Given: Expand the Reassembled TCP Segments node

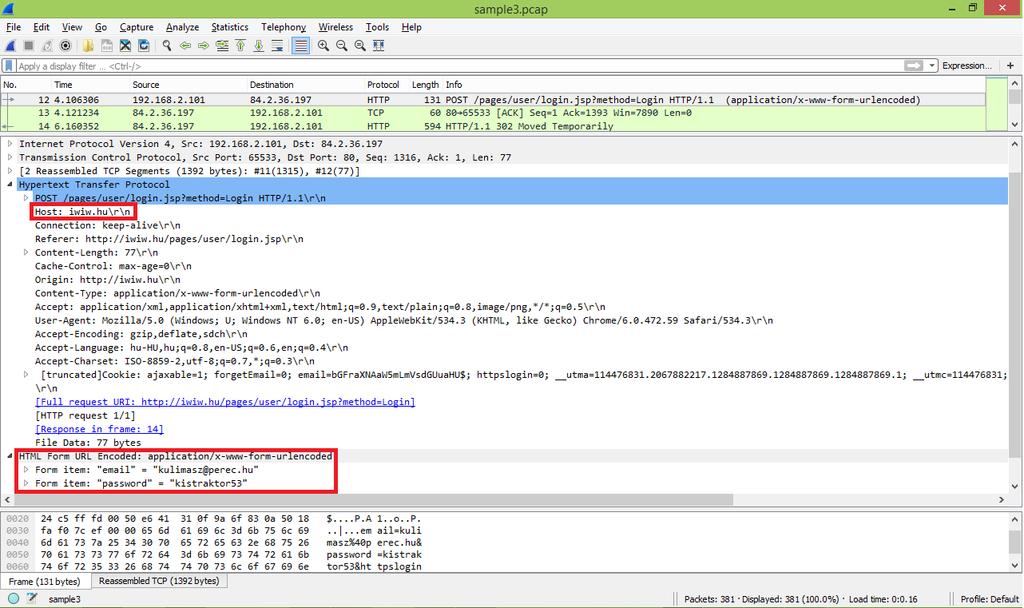Looking at the screenshot, I should [x=10, y=171].
